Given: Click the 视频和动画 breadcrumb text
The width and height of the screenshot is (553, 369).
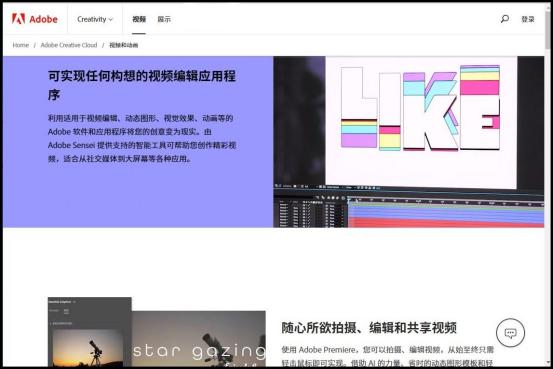Looking at the screenshot, I should point(123,45).
